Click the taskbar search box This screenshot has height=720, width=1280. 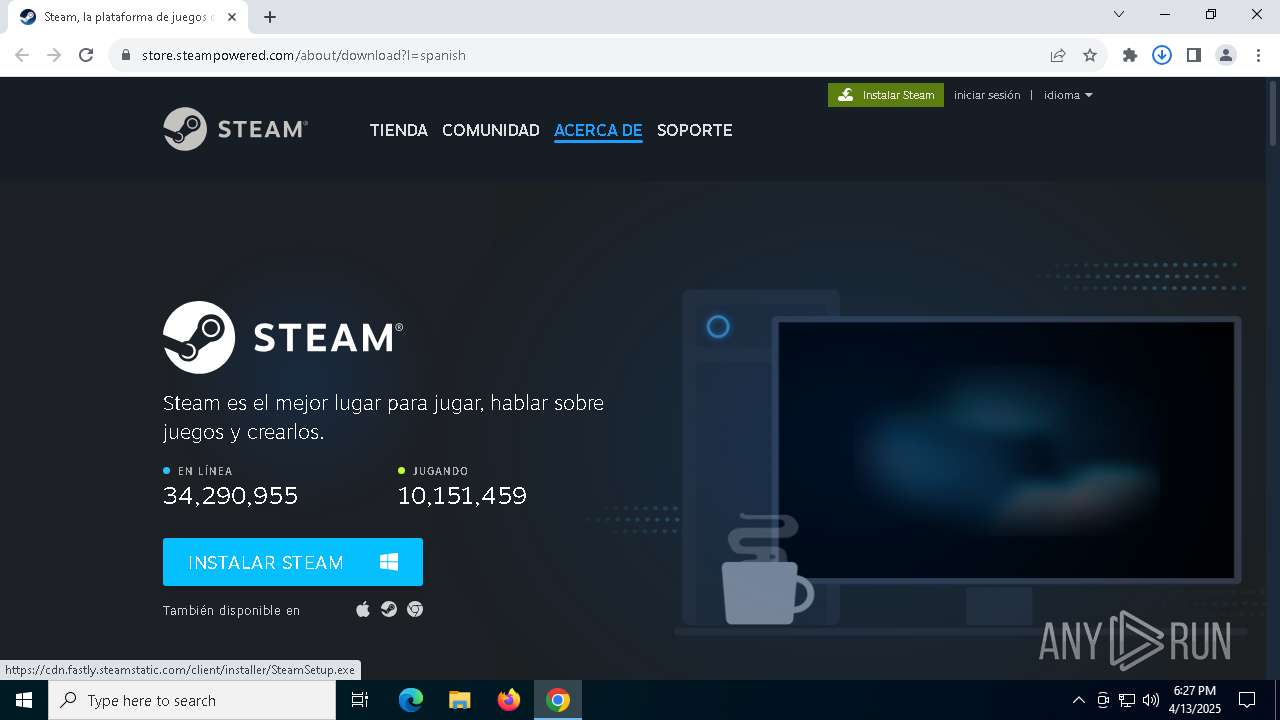[x=192, y=700]
